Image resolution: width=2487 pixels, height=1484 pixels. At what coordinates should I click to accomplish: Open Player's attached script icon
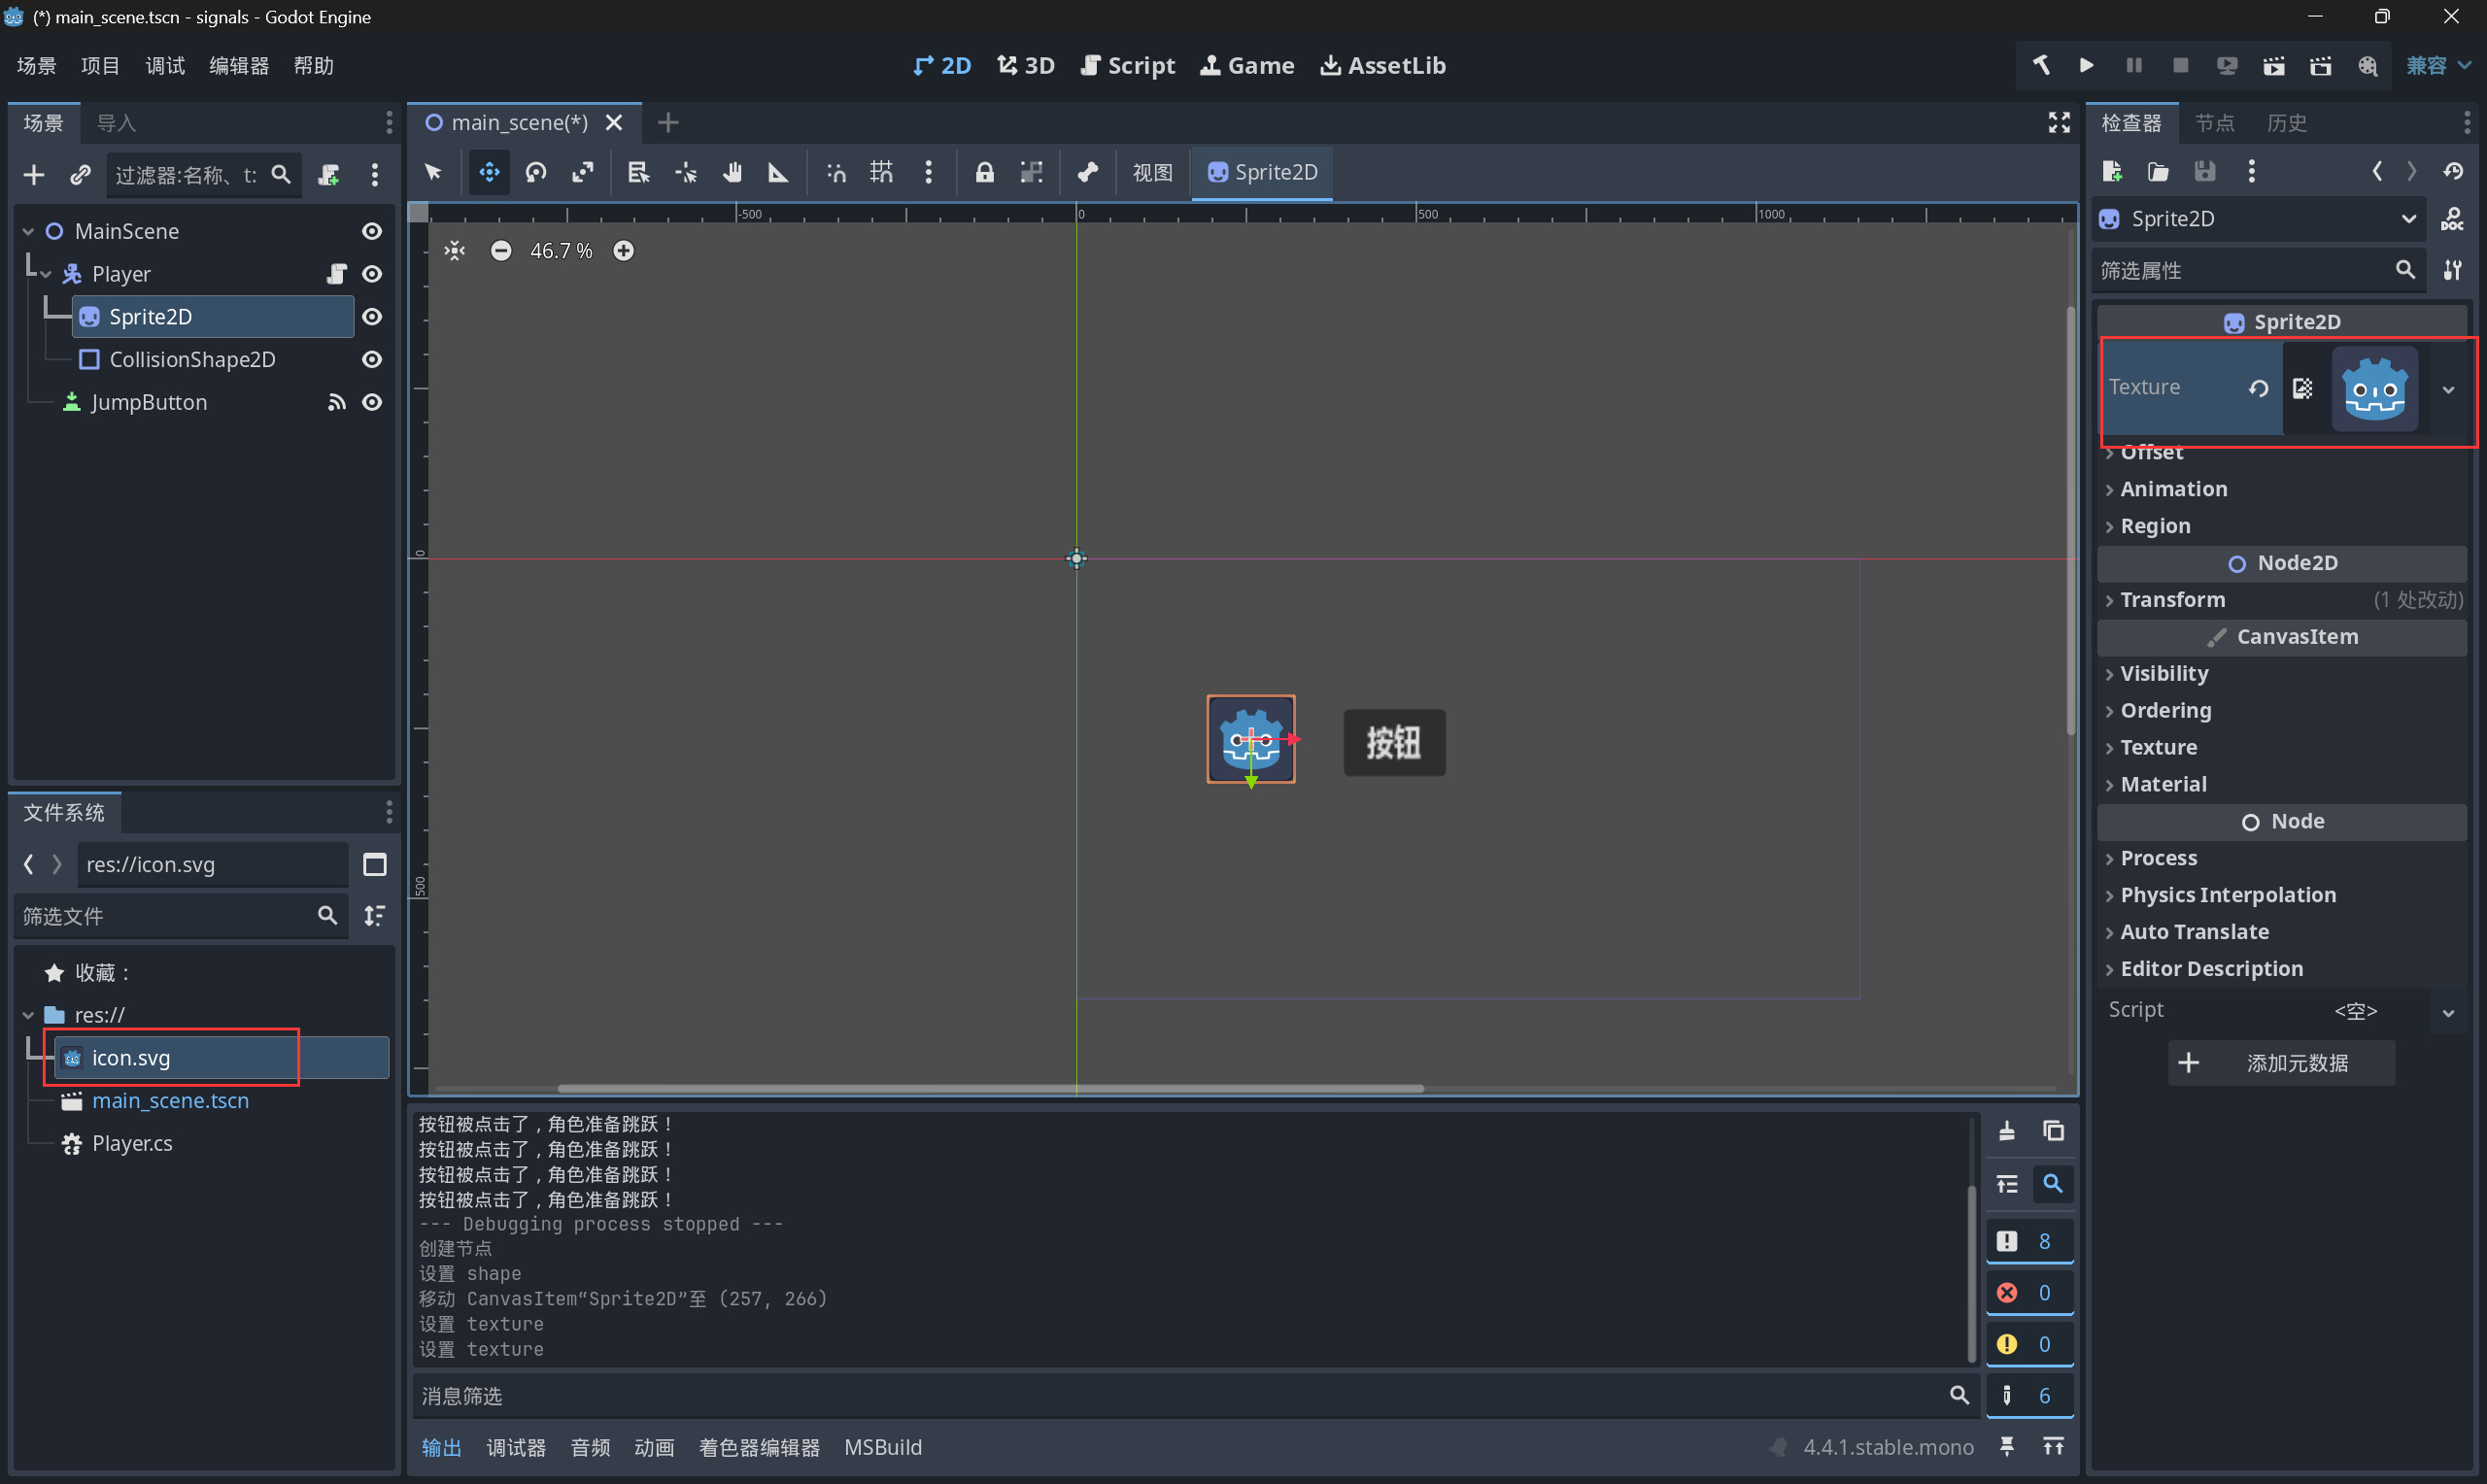(337, 274)
